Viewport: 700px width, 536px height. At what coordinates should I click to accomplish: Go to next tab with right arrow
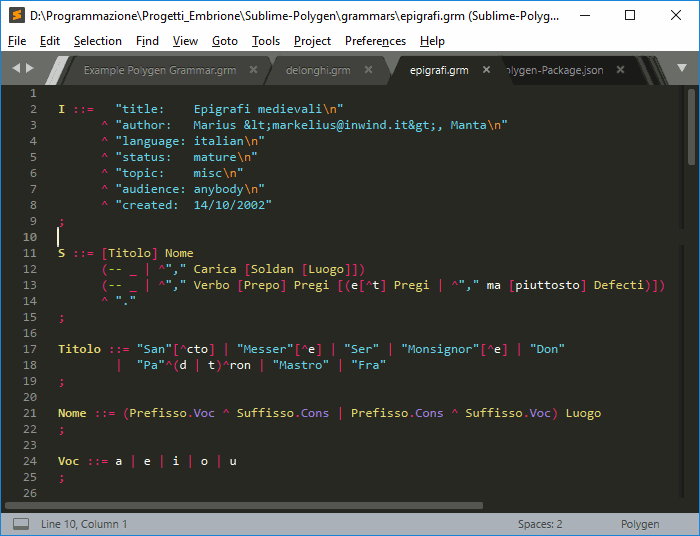tap(30, 68)
